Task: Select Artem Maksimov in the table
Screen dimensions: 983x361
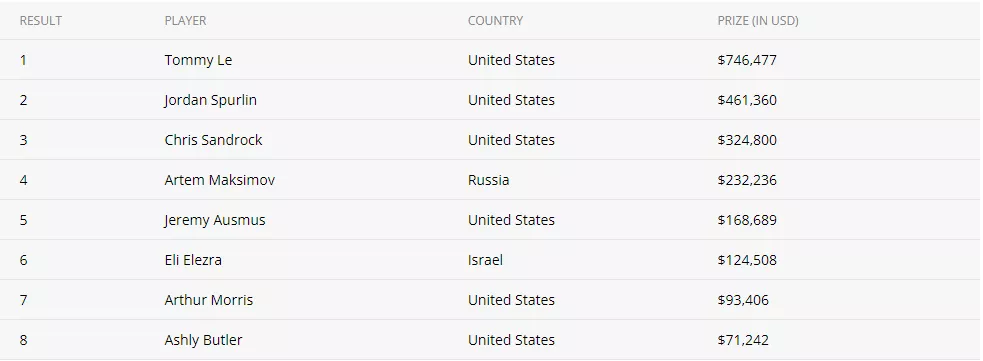Action: tap(219, 180)
